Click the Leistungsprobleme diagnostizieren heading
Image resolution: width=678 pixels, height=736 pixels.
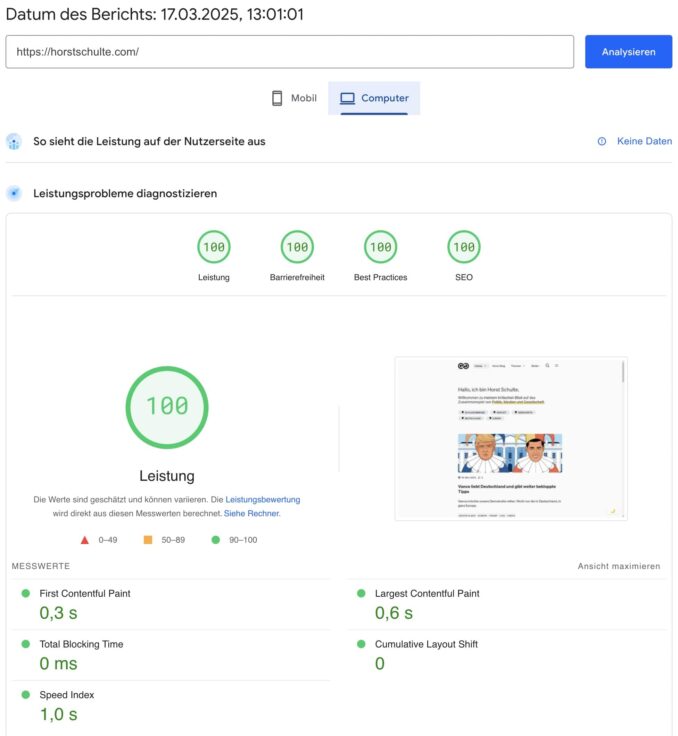[x=125, y=193]
